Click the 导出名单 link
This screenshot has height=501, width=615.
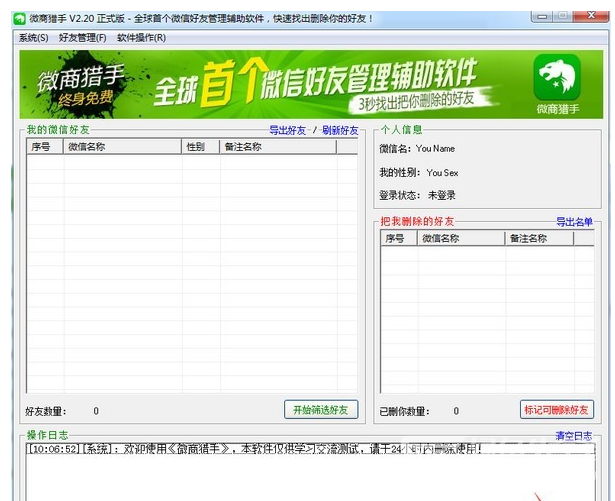click(x=574, y=222)
